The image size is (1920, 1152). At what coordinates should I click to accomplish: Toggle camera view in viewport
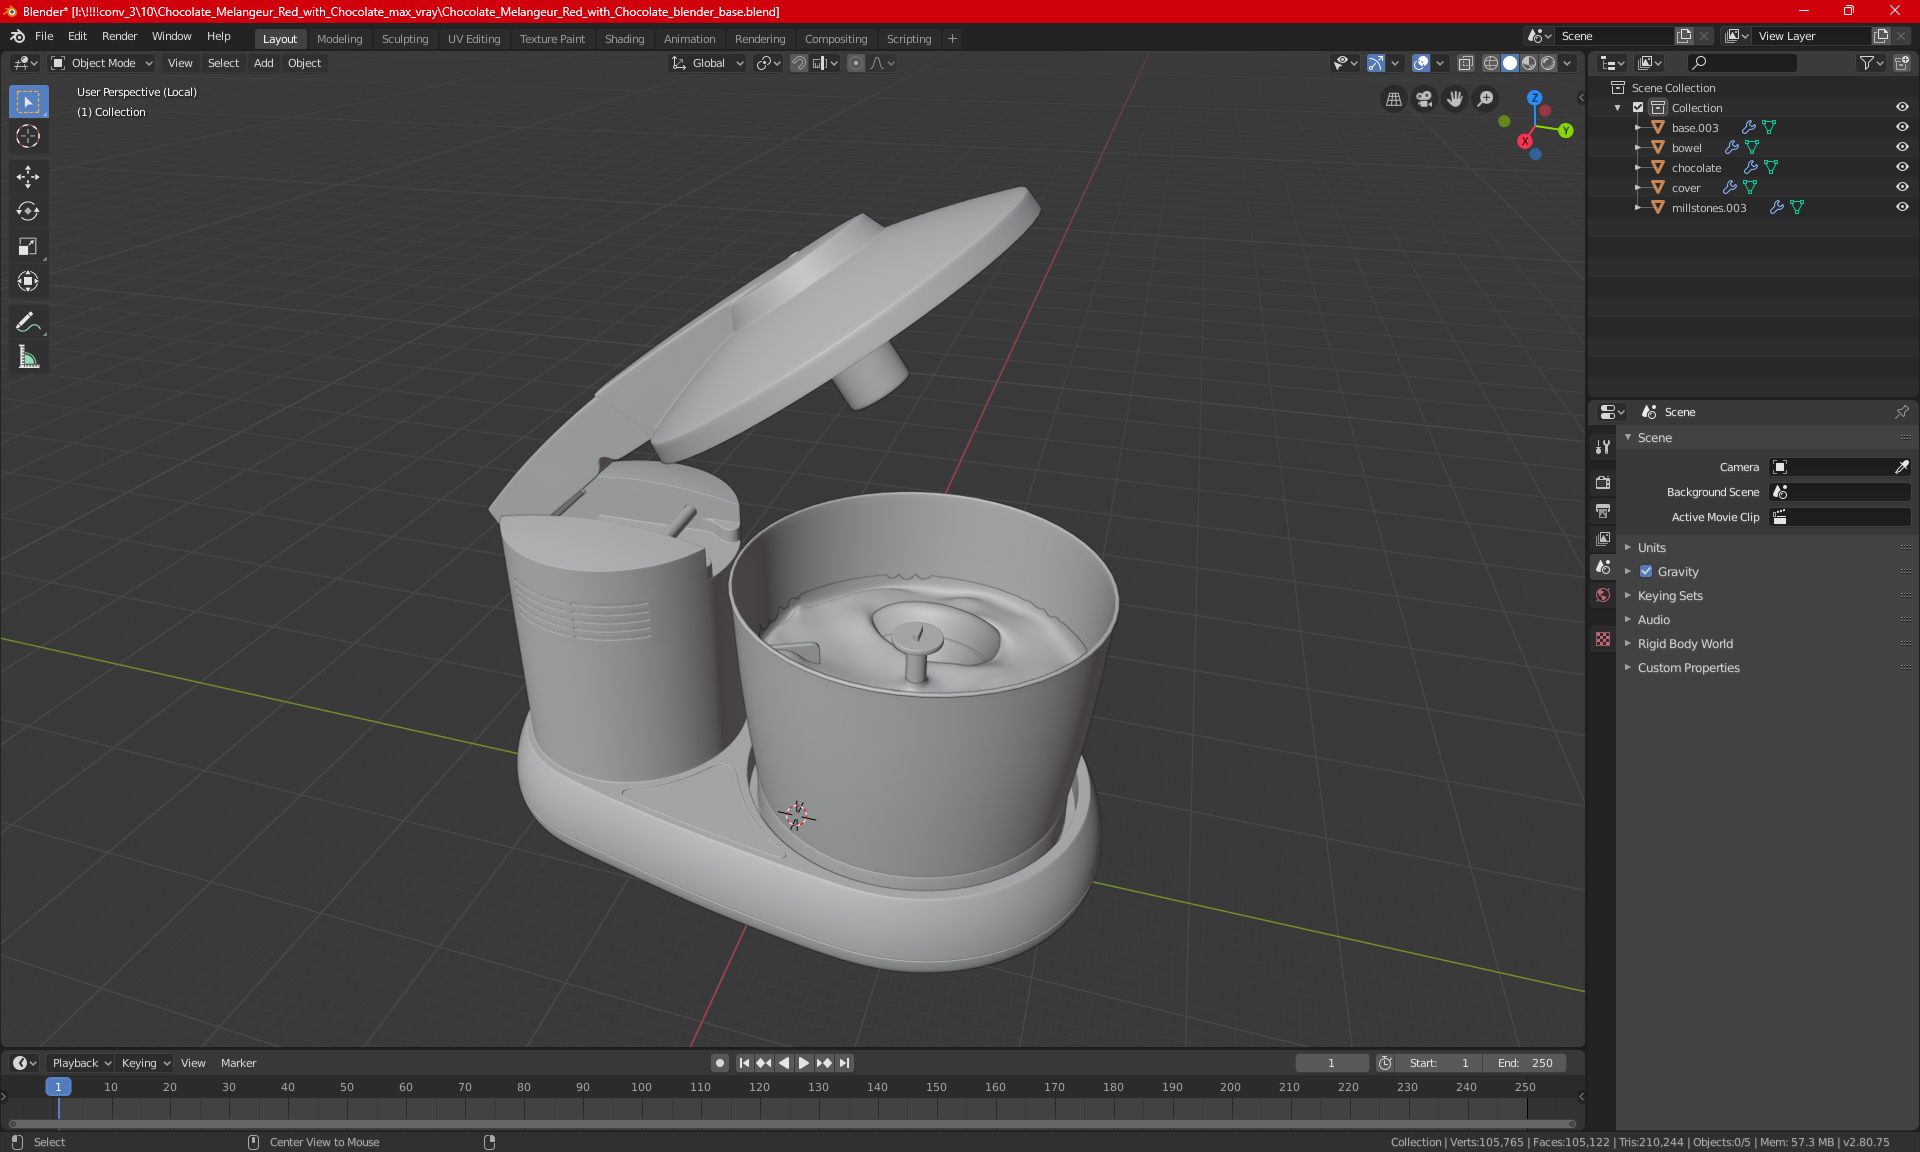[x=1424, y=99]
